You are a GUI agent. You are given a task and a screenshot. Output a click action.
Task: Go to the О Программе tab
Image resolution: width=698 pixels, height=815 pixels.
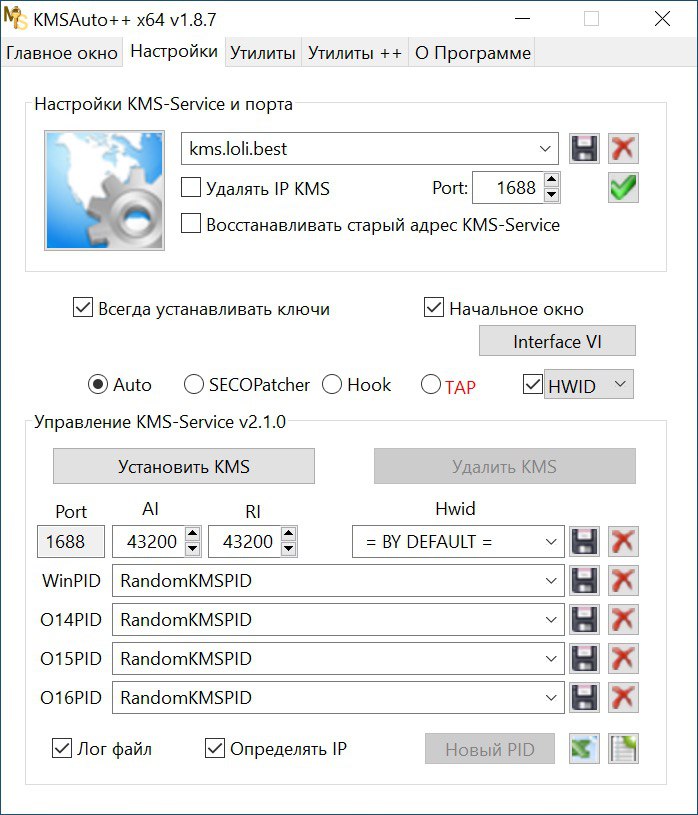point(472,53)
